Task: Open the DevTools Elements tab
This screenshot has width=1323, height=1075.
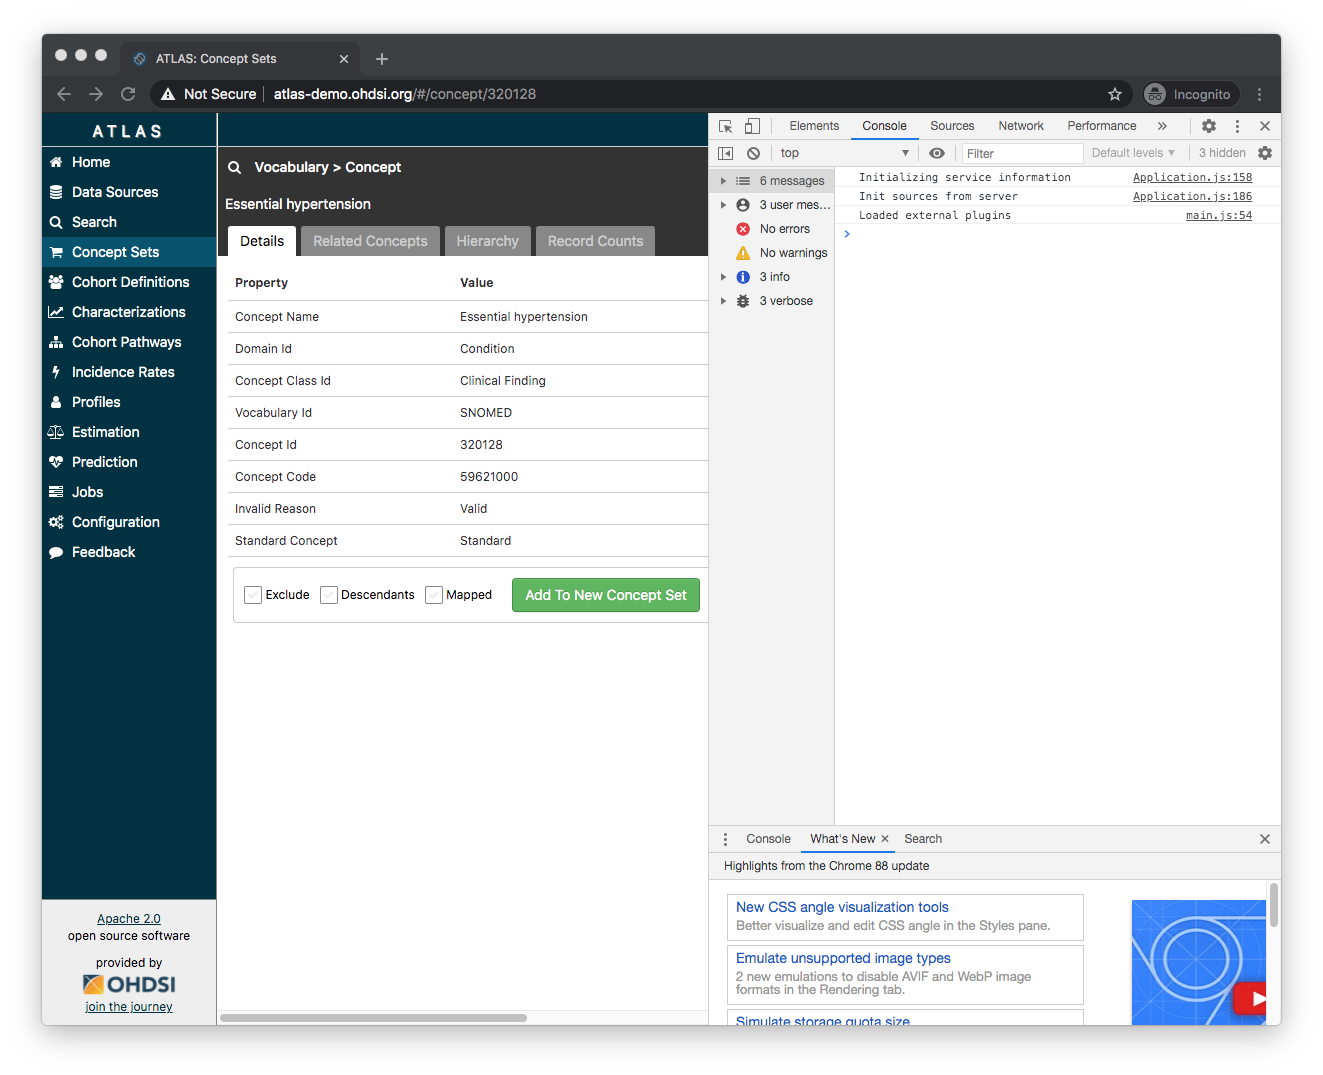Action: [814, 126]
